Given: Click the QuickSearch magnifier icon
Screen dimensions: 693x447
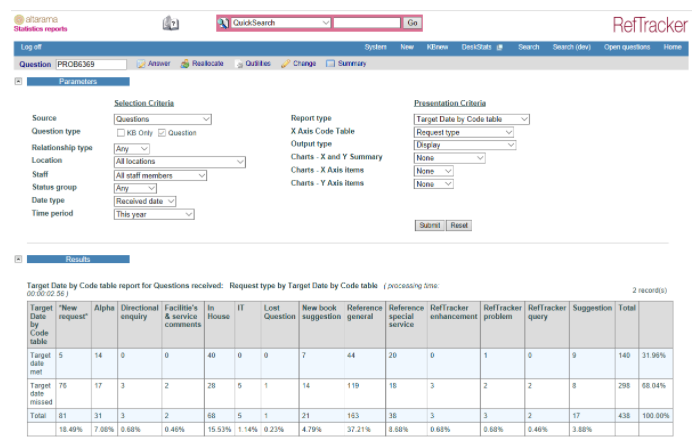Looking at the screenshot, I should click(x=223, y=22).
